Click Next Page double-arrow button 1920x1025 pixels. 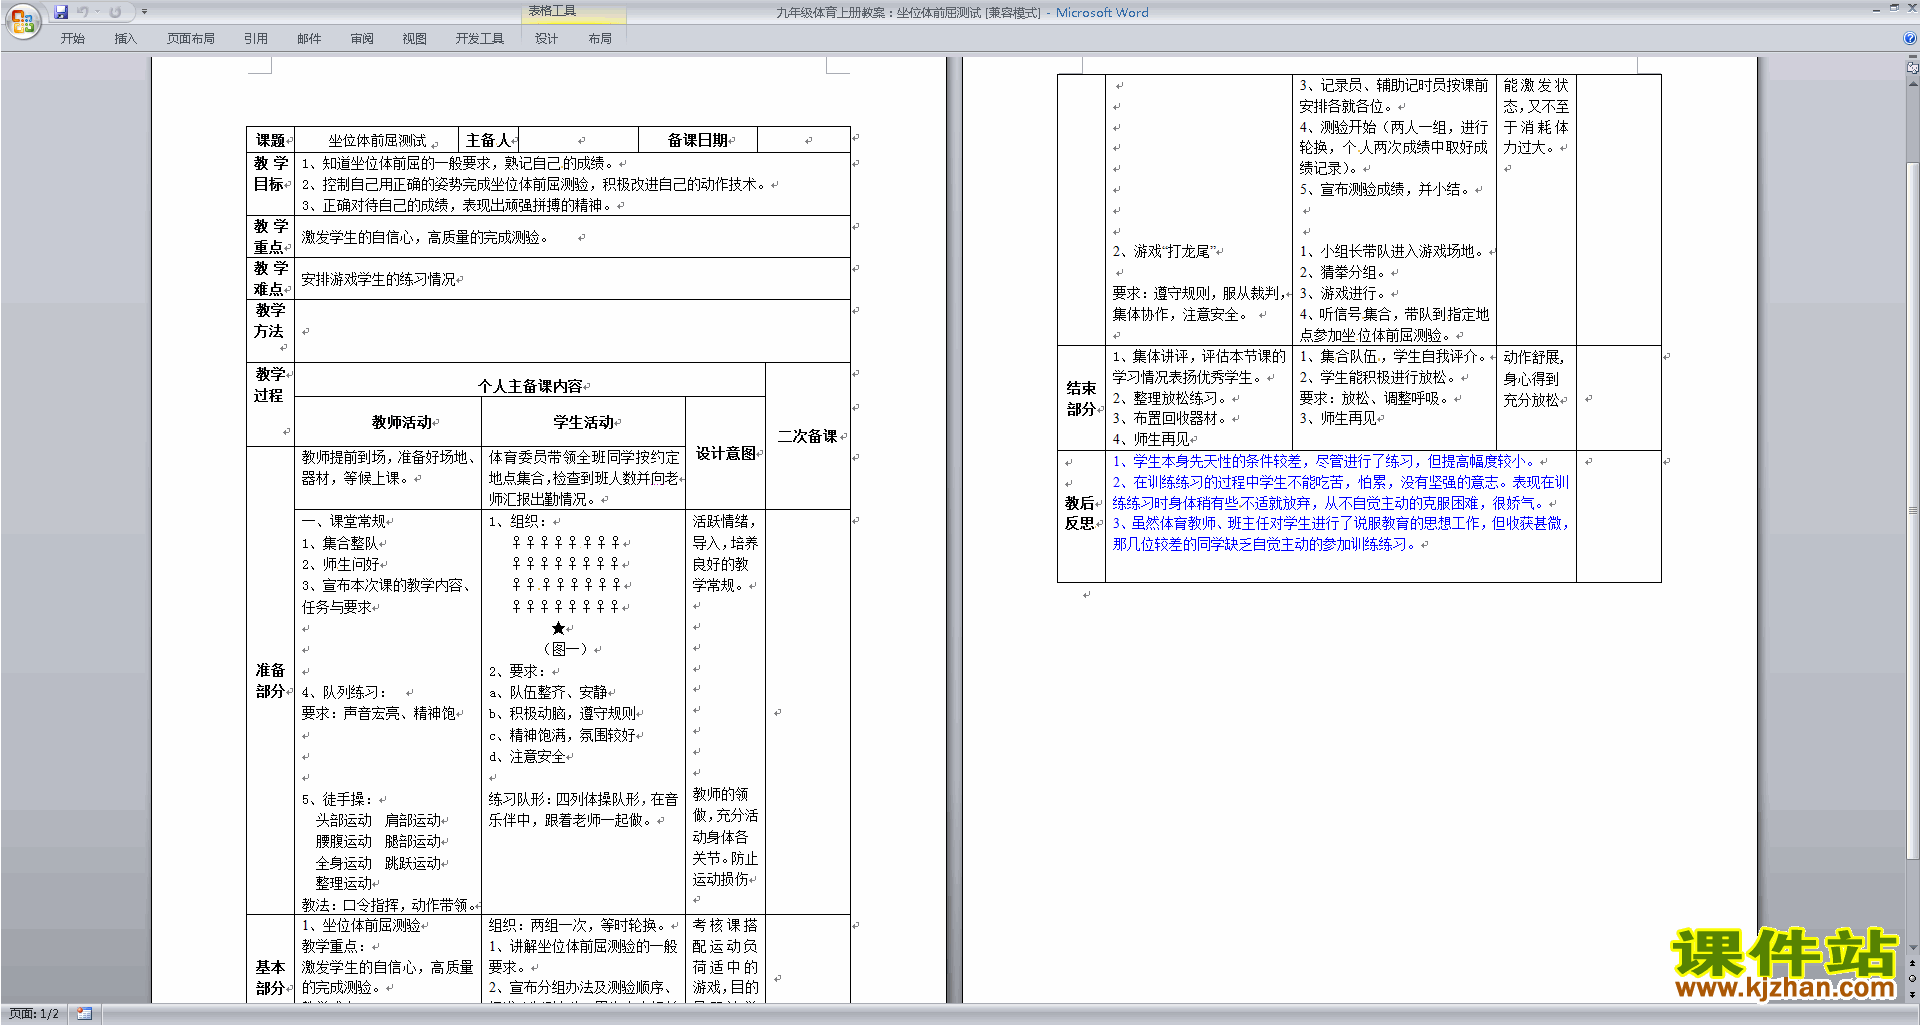pyautogui.click(x=1912, y=993)
